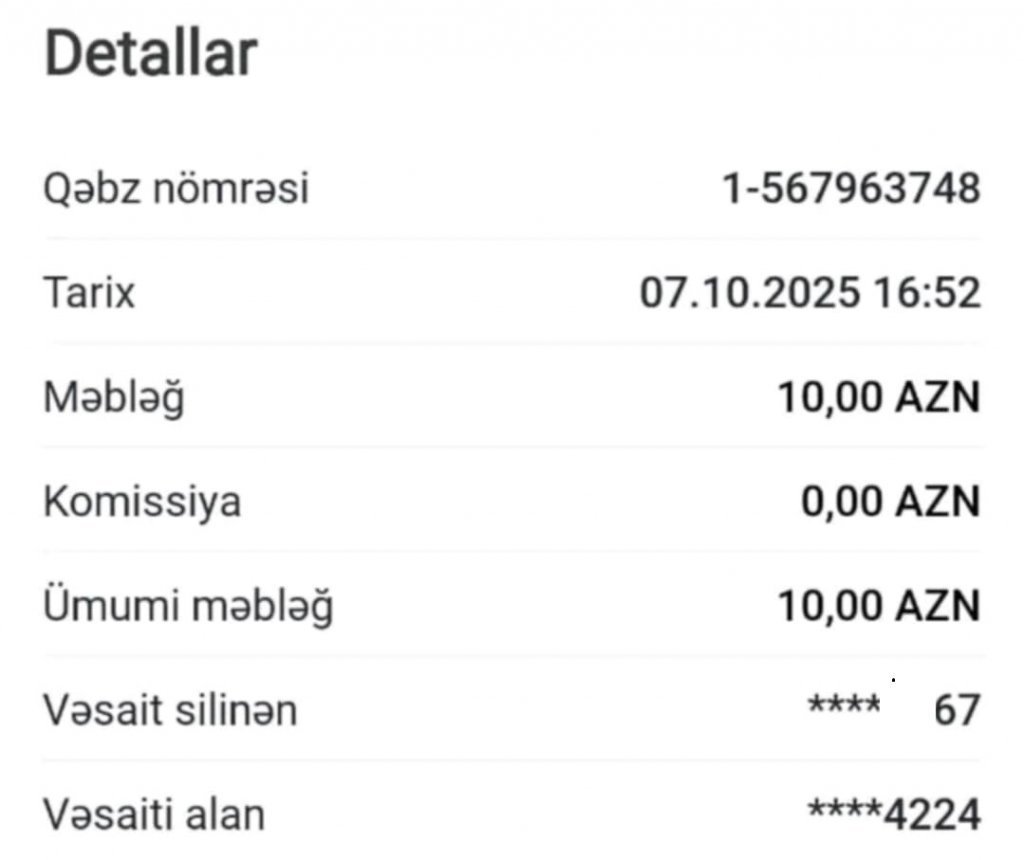Click the divider line below the Komissiya row
1024x860 pixels.
point(512,551)
